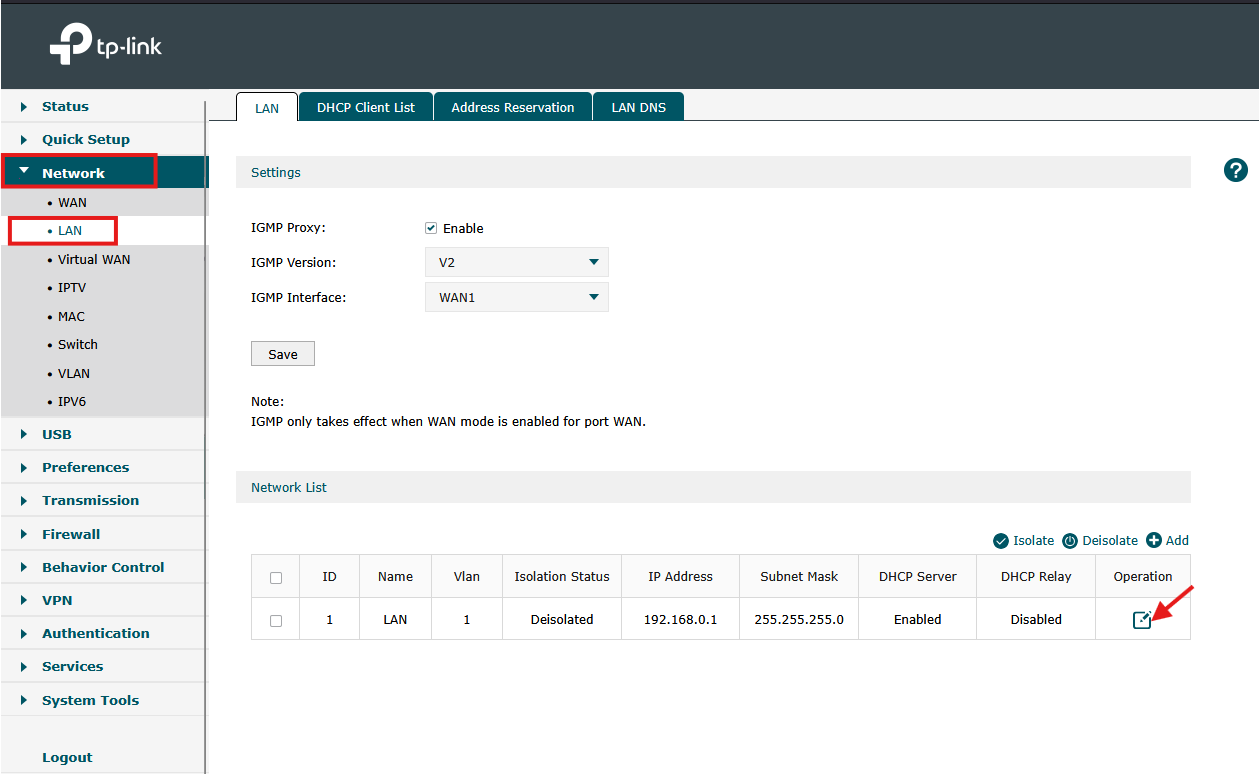The image size is (1259, 774).
Task: Select the checkbox for the LAN network row
Action: 275,619
